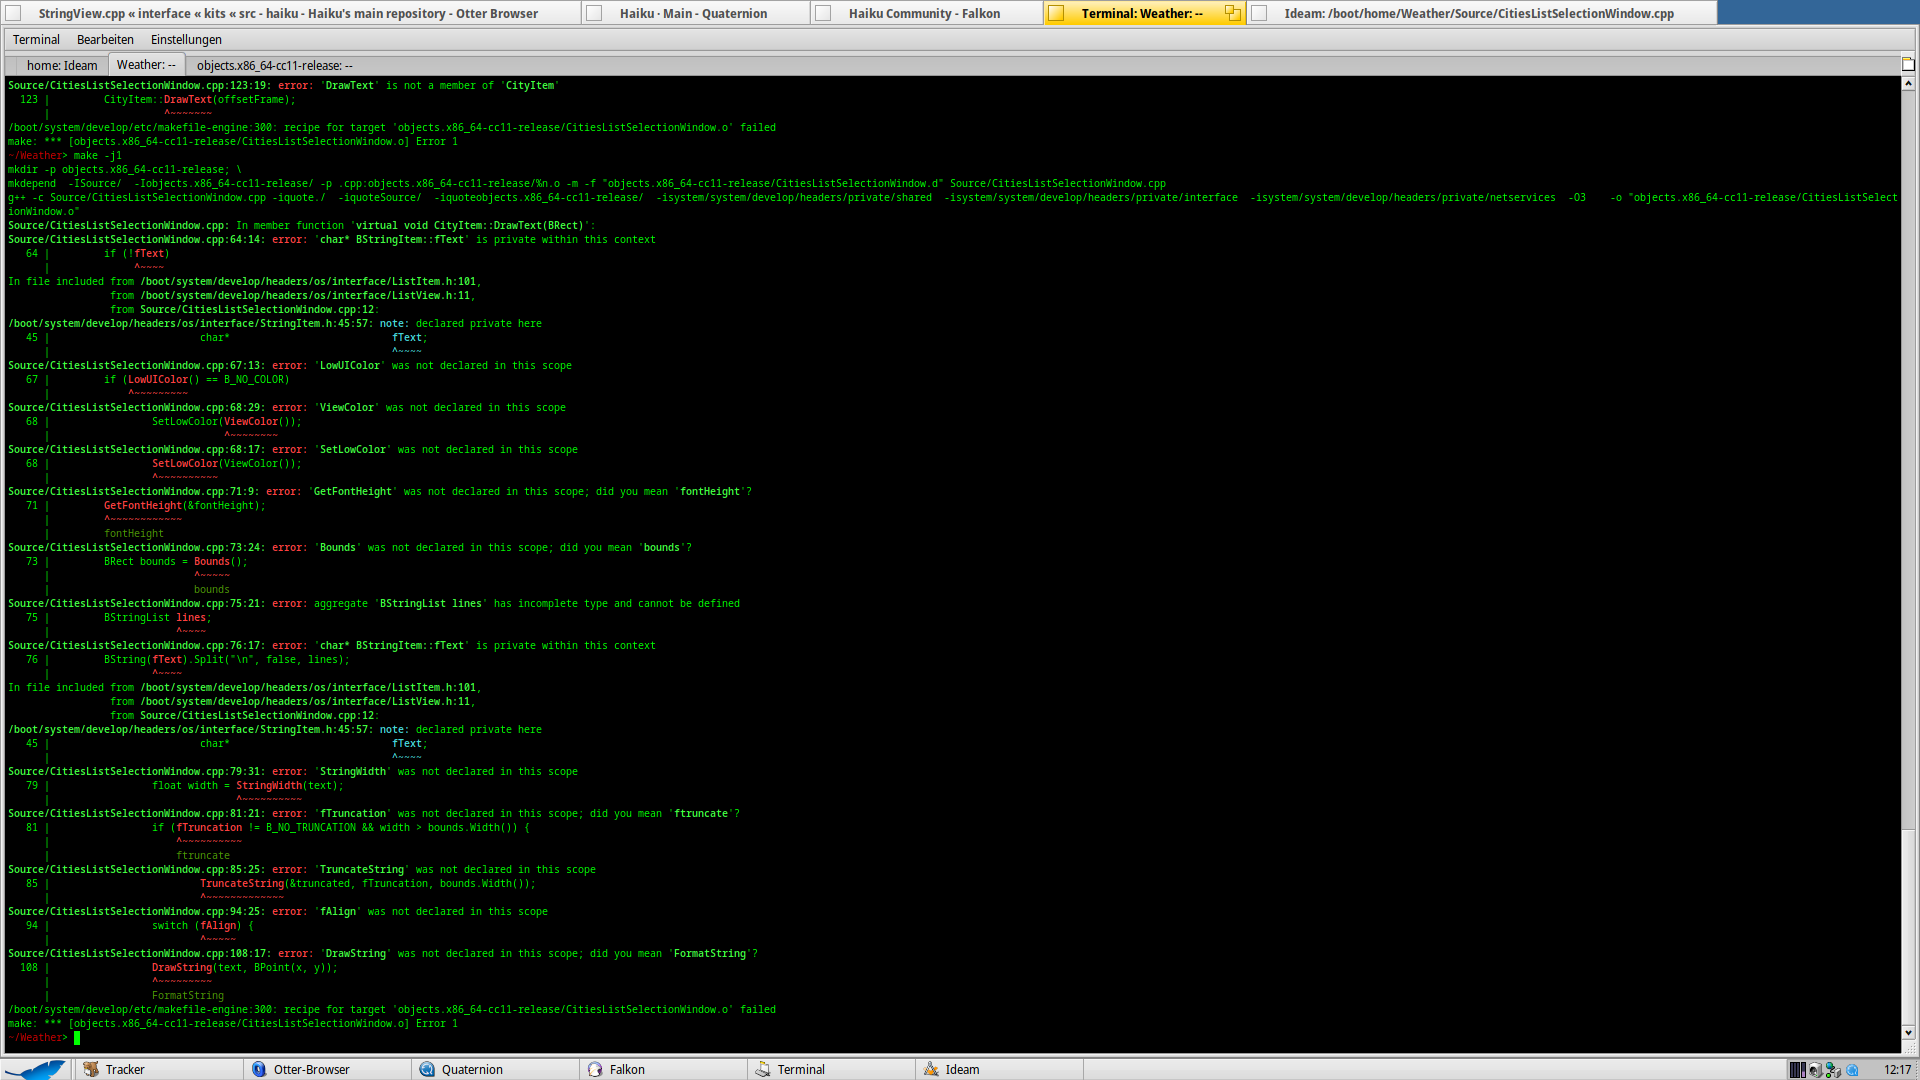Click the terminal vertical scrollbar thumb
Viewport: 1920px width, 1080px height.
tap(1908, 928)
